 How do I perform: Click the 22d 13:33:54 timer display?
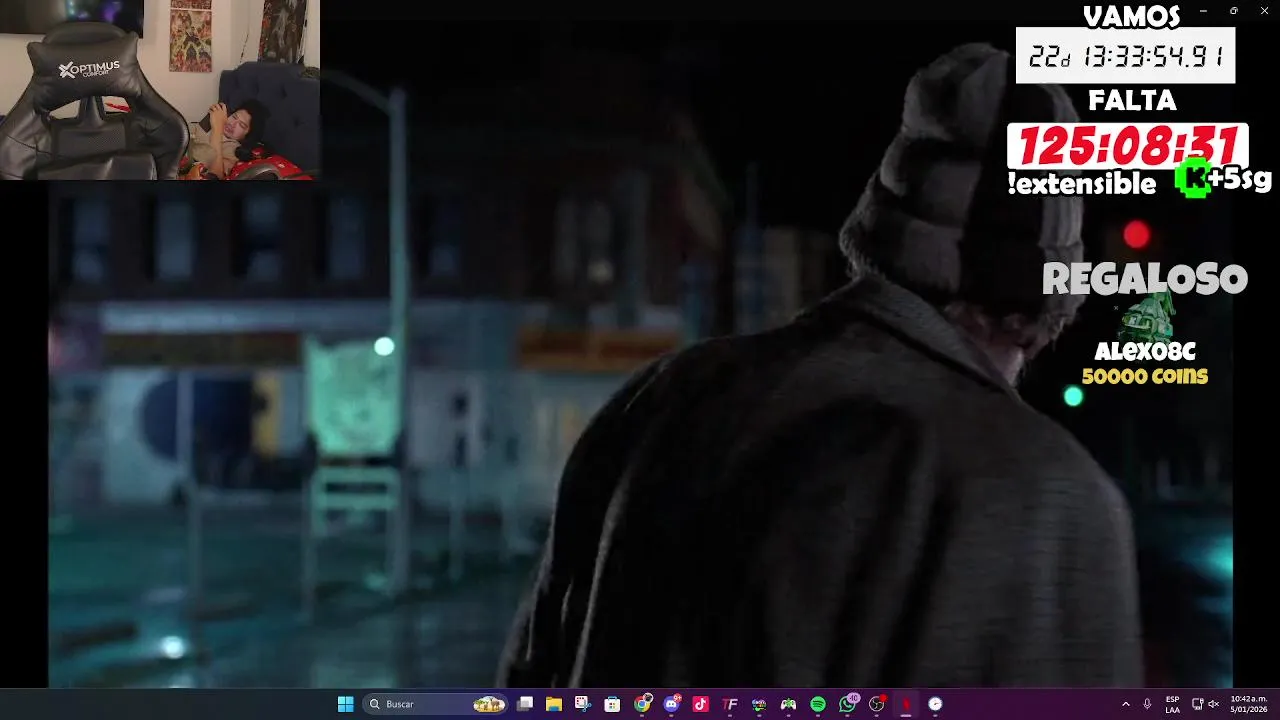click(1126, 56)
